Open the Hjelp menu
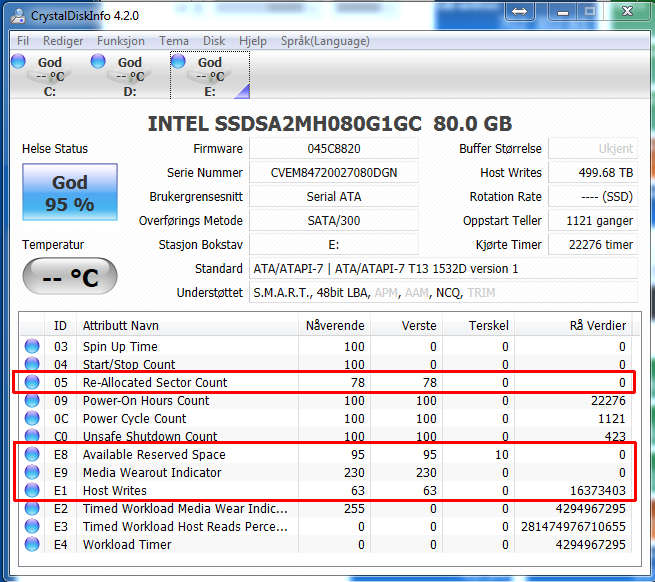The height and width of the screenshot is (582, 655). coord(253,41)
